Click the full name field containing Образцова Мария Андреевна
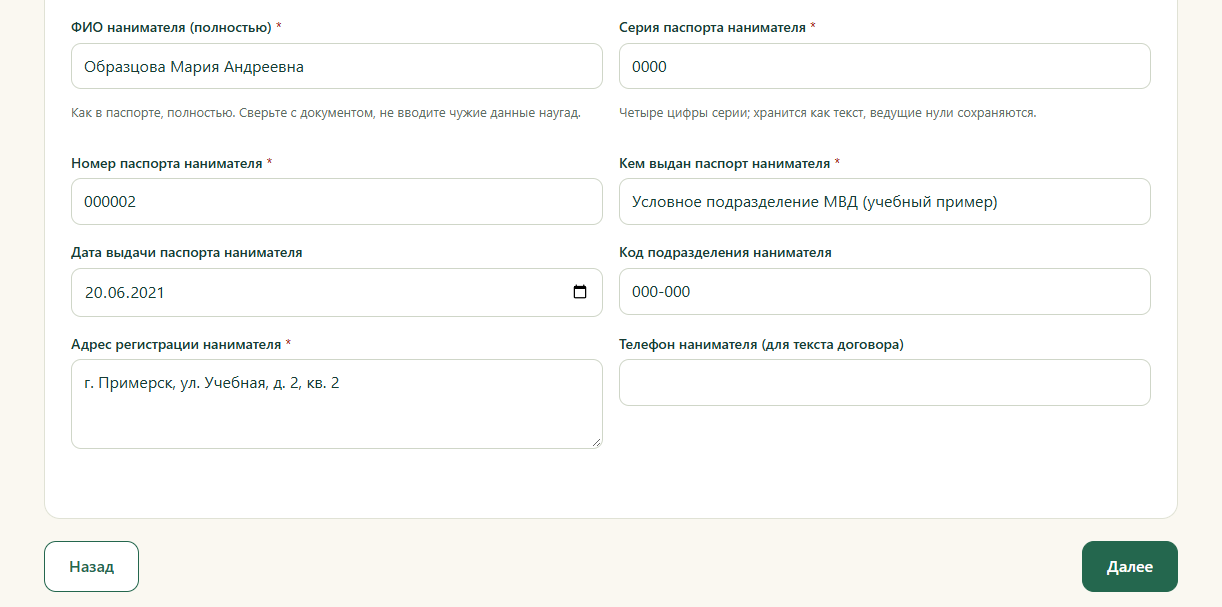Viewport: 1222px width, 607px height. [x=337, y=66]
